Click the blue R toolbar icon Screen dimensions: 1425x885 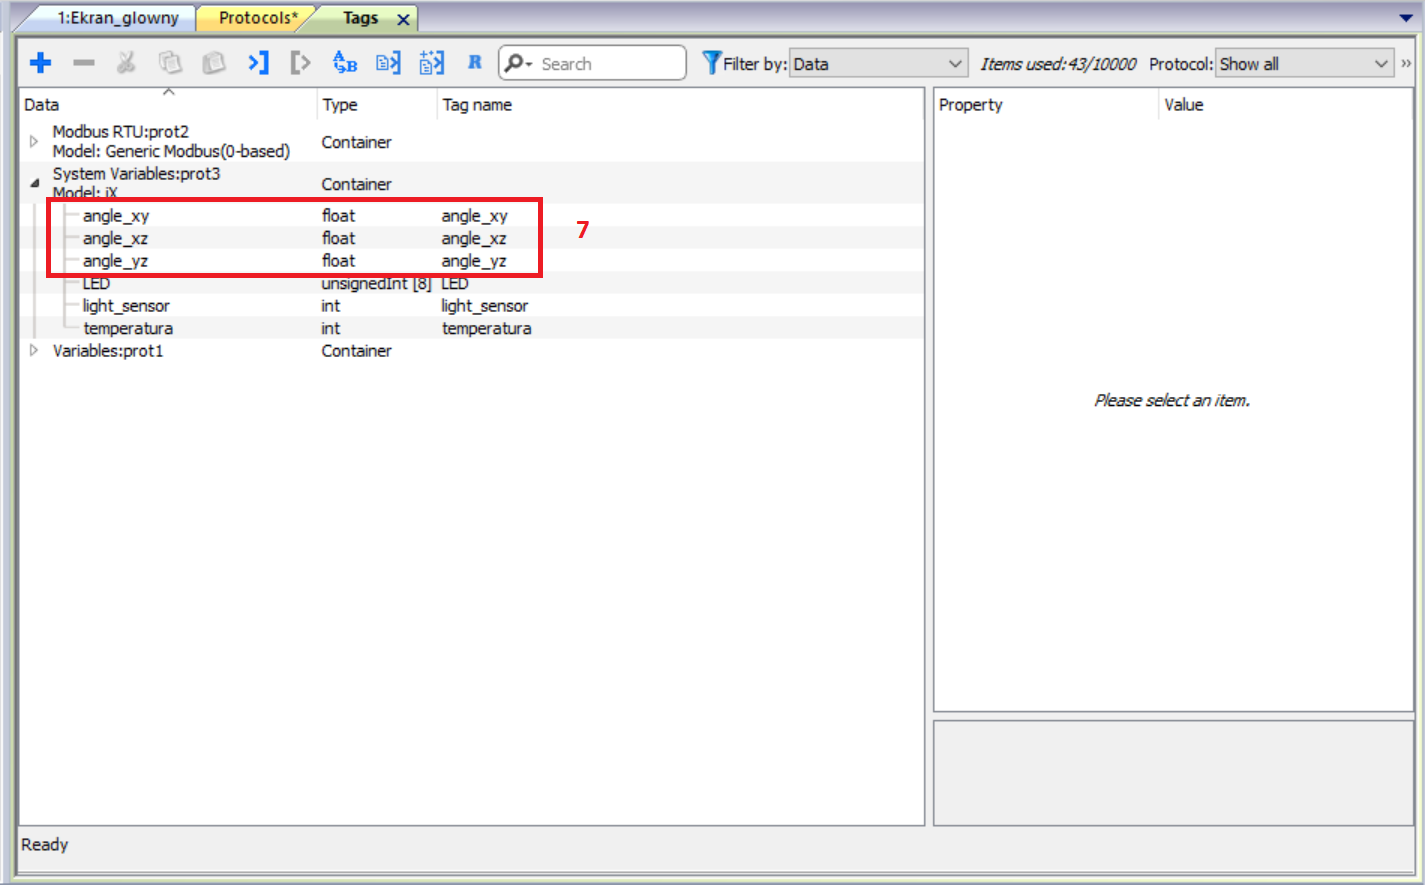point(474,62)
